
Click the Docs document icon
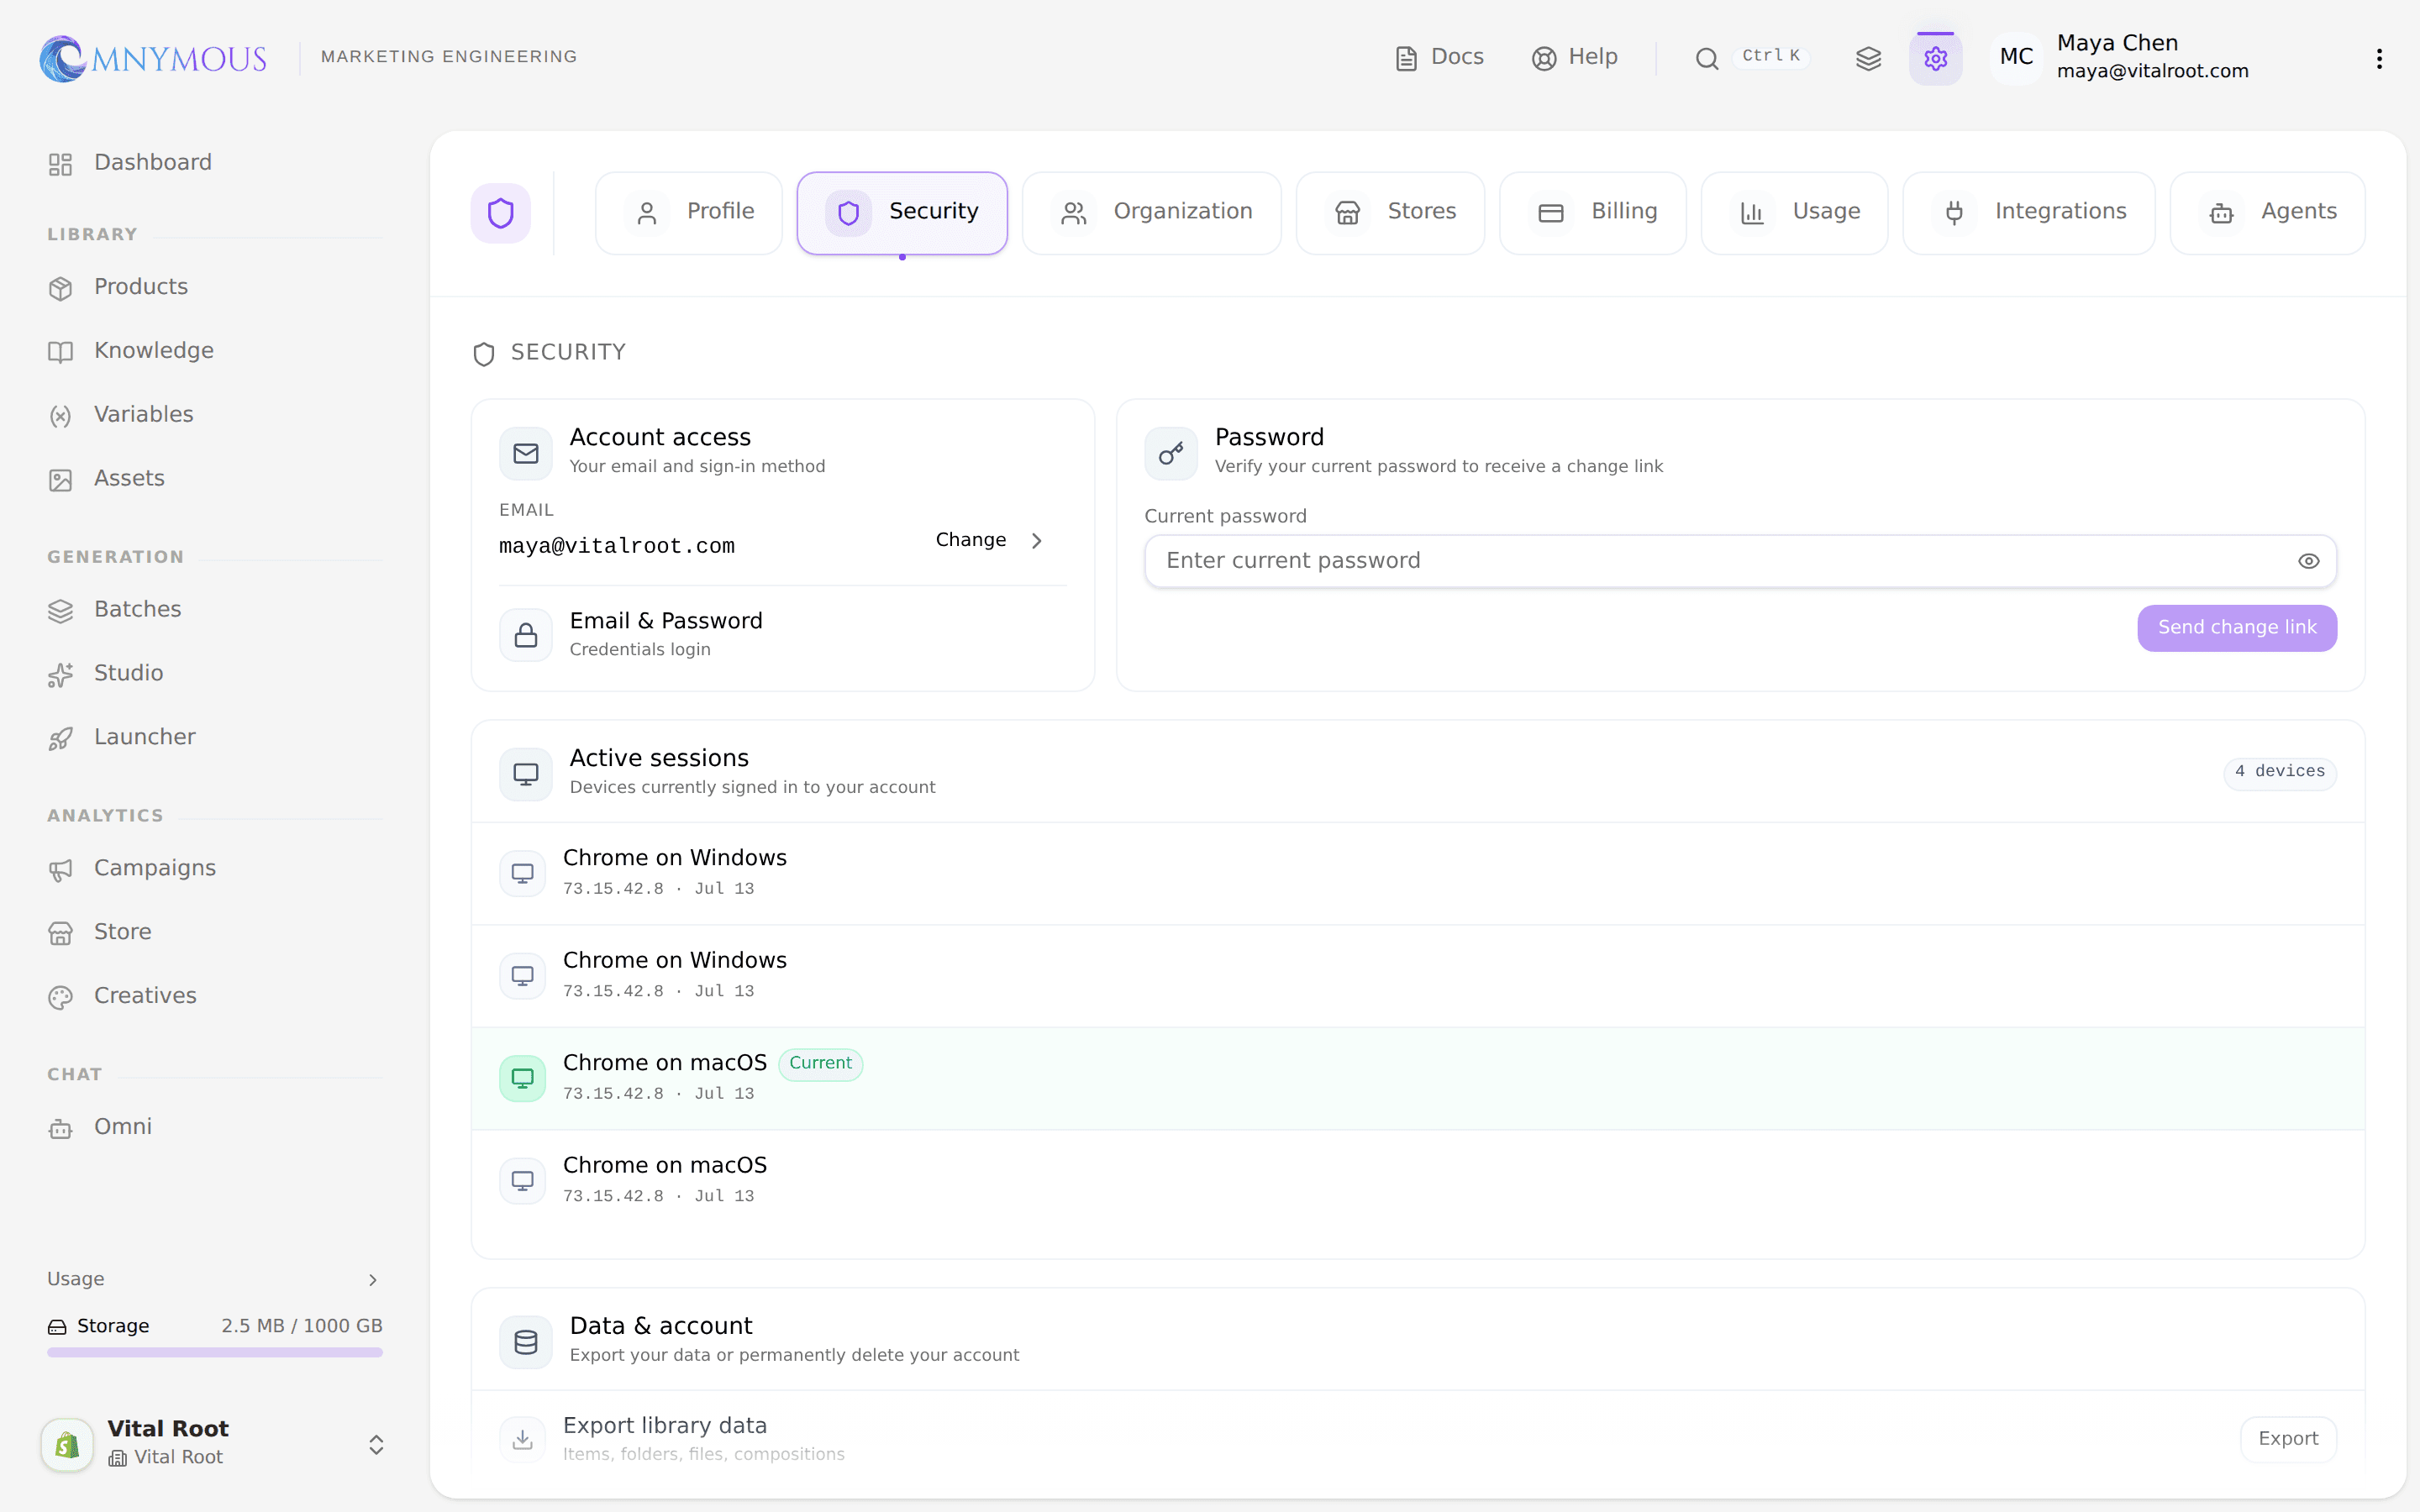pos(1406,58)
